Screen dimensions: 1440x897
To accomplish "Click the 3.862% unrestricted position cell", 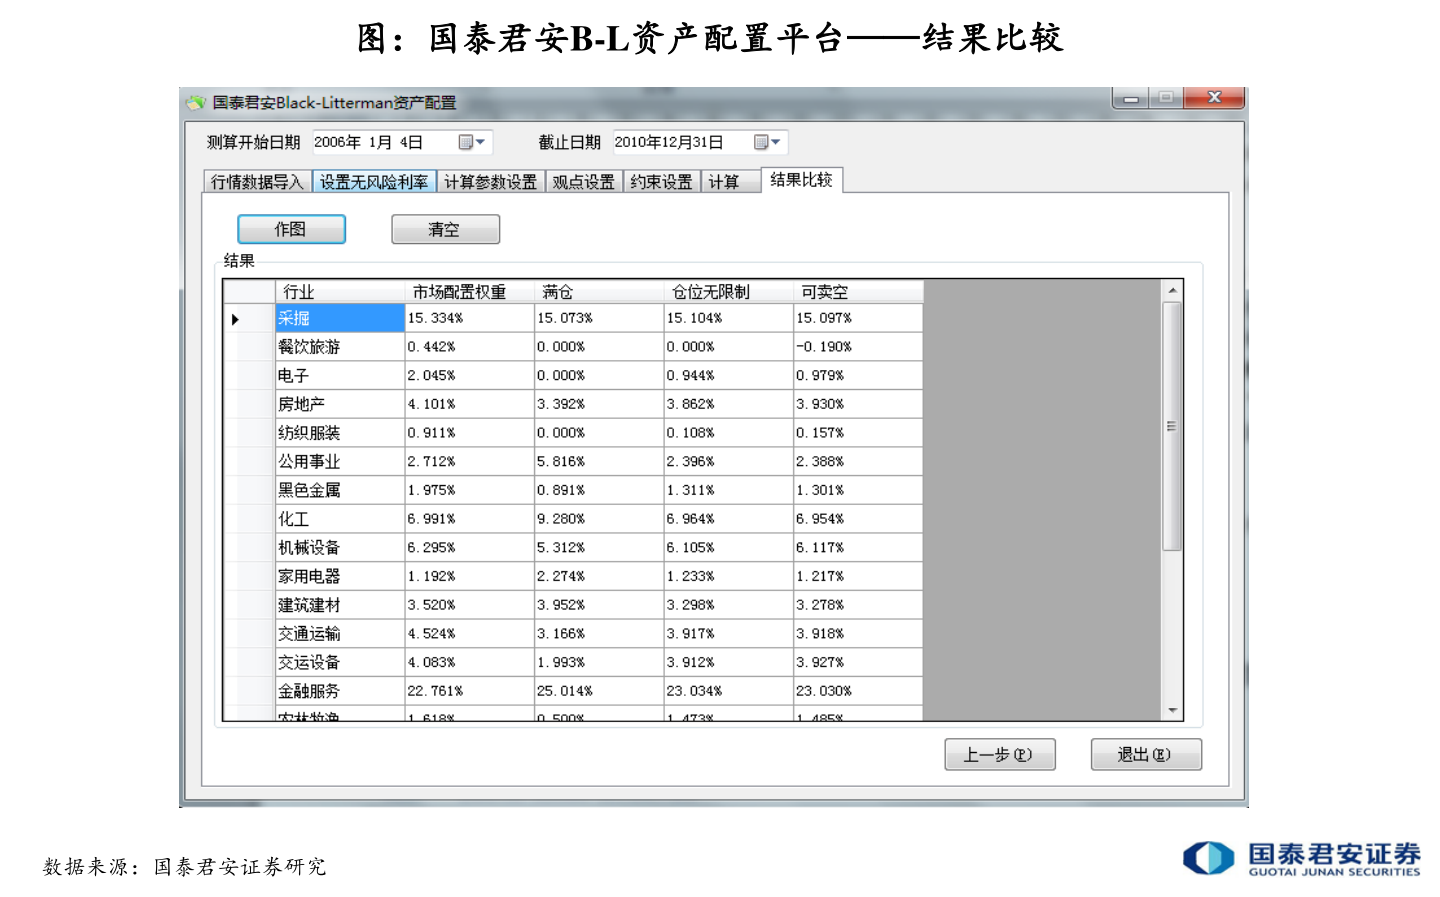I will click(728, 404).
